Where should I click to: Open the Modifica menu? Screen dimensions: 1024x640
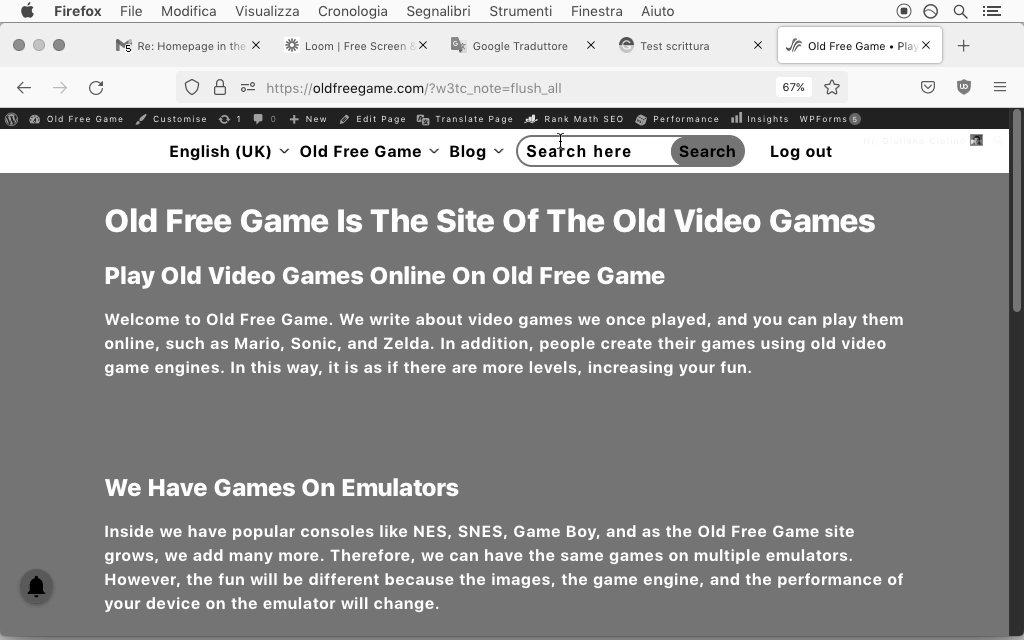coord(189,11)
